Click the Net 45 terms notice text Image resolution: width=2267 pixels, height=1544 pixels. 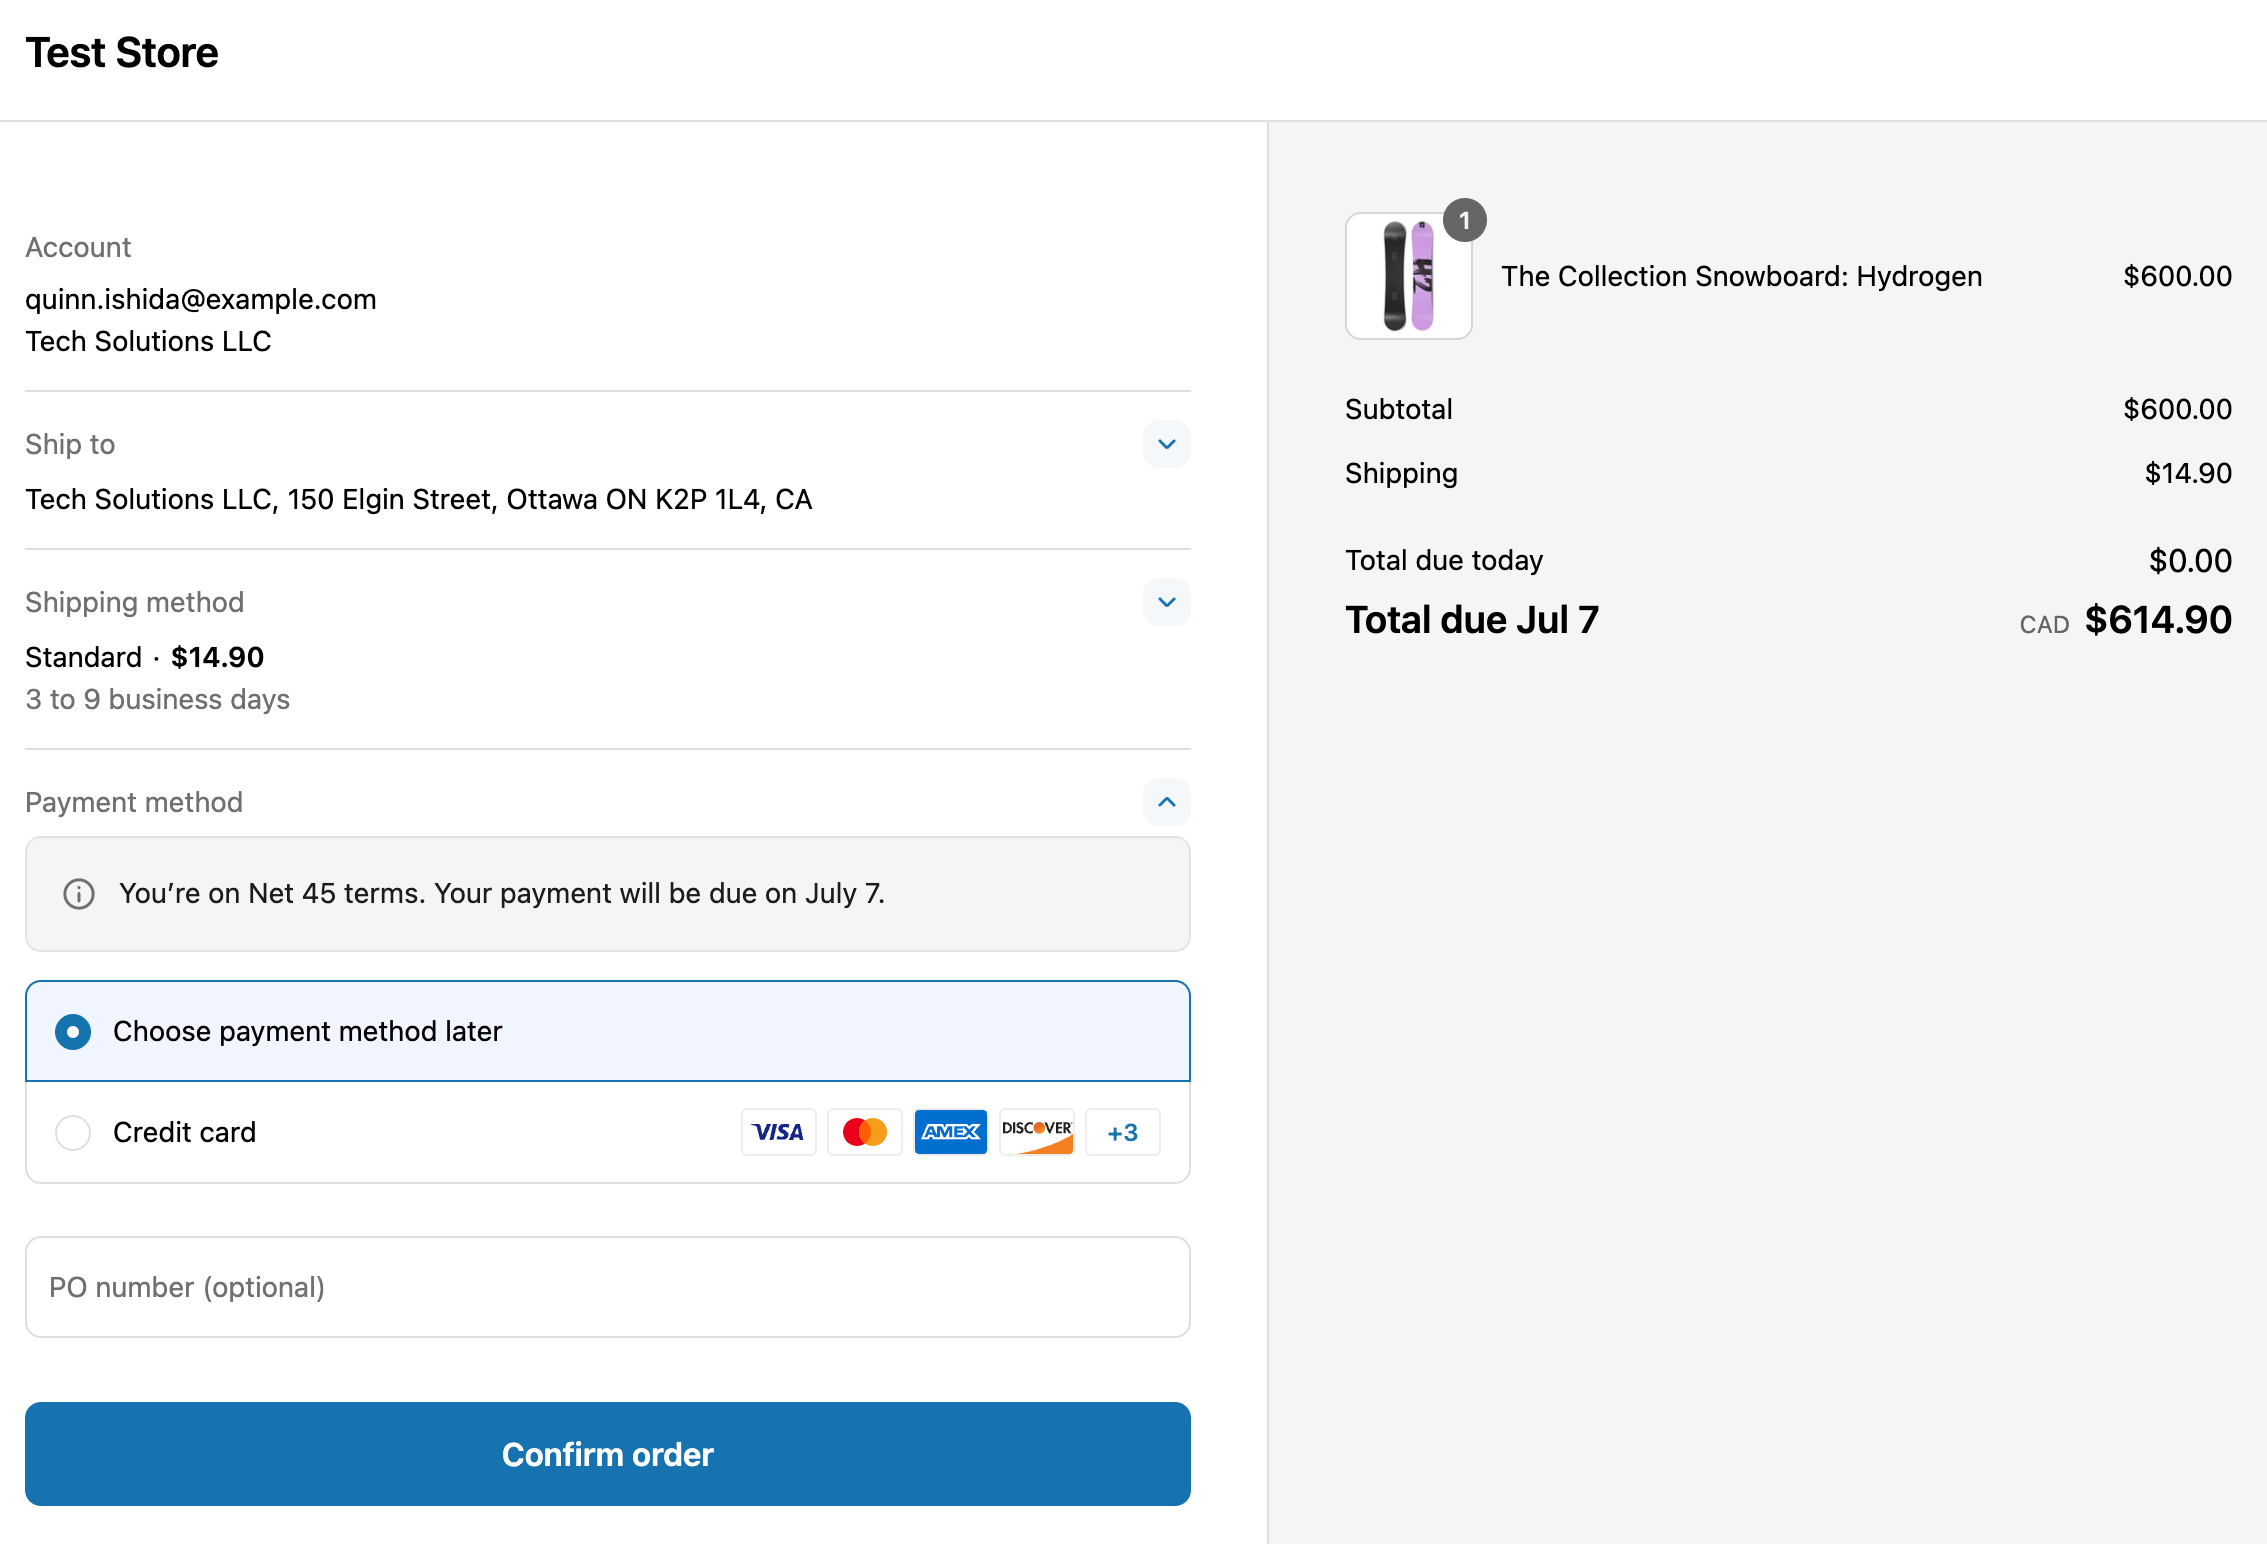[502, 893]
